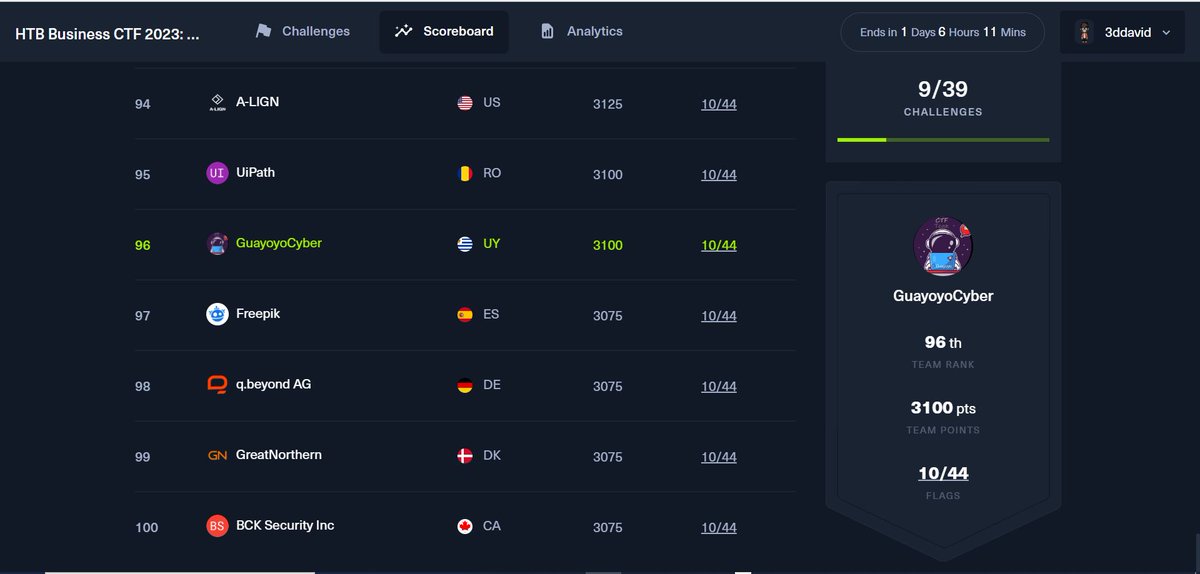1200x574 pixels.
Task: Open BCK Security Inc's 10/44 flags link
Action: tap(719, 528)
